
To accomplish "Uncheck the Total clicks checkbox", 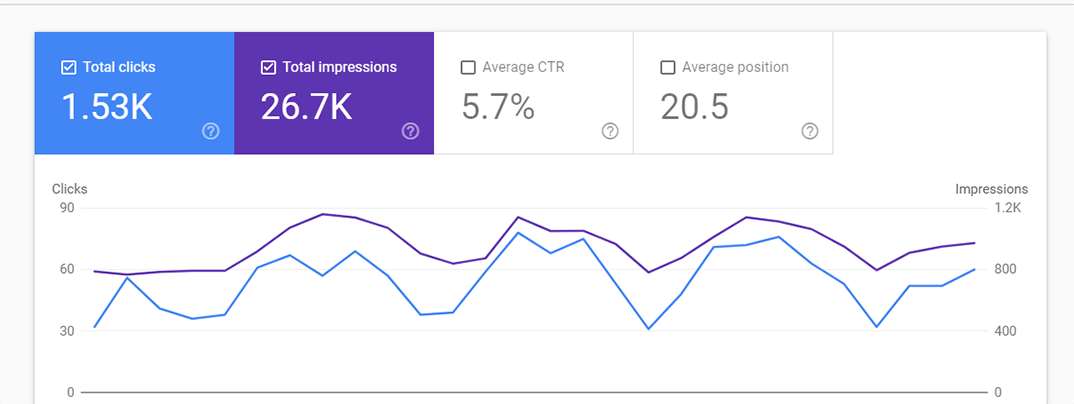I will coord(68,68).
